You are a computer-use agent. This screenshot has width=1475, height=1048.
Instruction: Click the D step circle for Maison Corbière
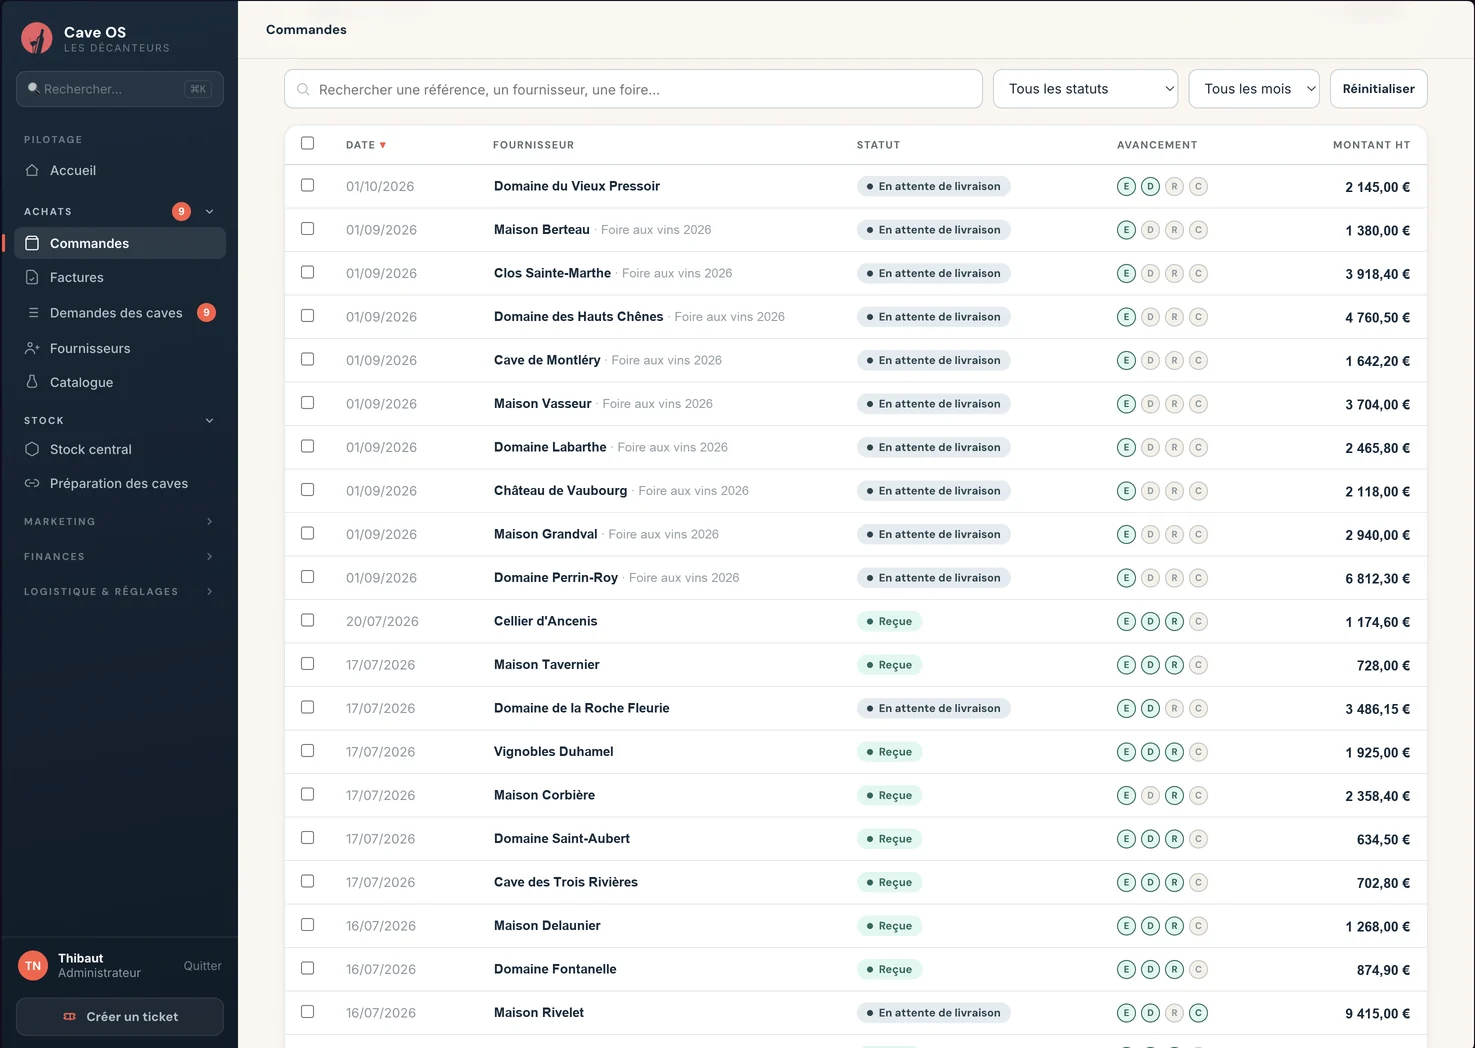click(x=1150, y=795)
